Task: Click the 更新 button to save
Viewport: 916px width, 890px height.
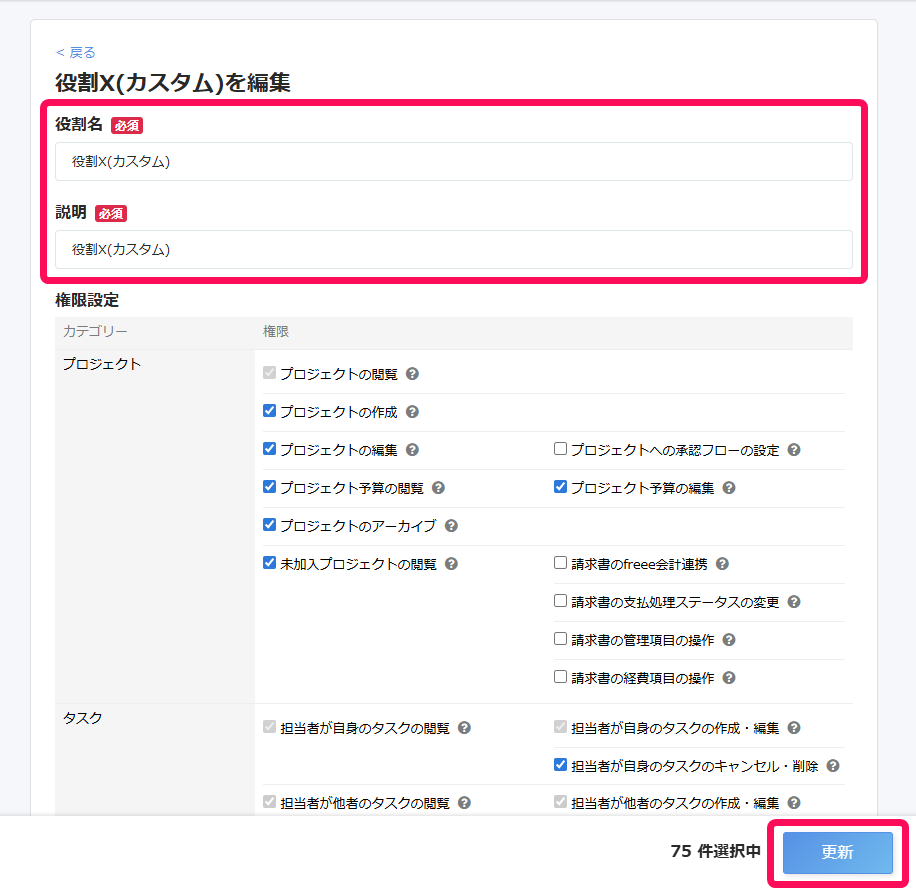Action: 840,853
